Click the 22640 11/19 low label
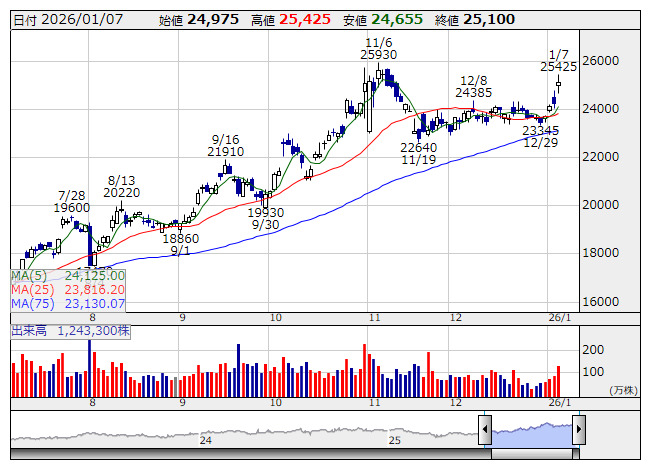 coord(419,154)
